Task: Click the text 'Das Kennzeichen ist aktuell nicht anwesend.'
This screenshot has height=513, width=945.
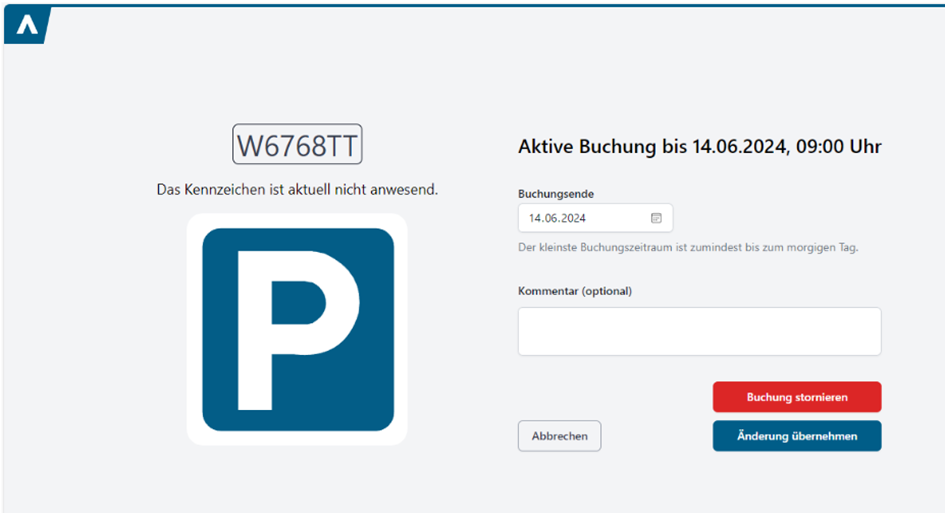Action: (297, 189)
